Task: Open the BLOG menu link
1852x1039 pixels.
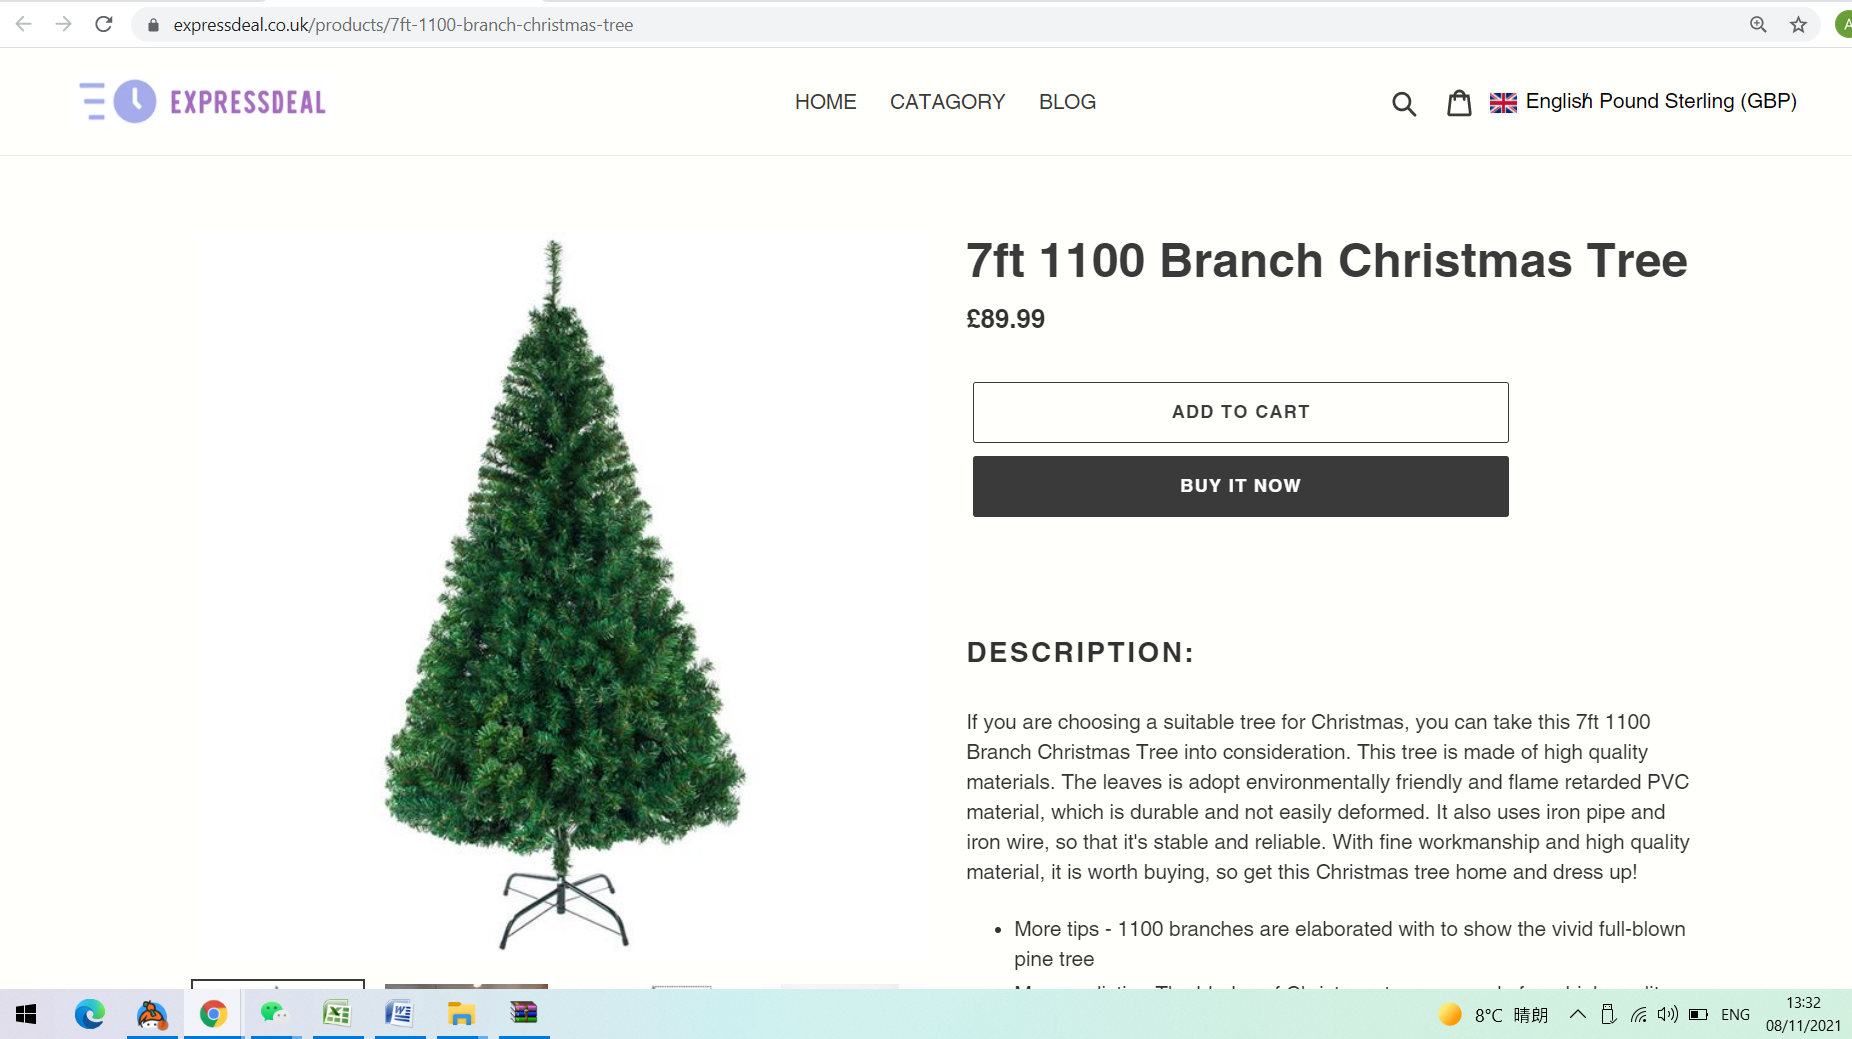Action: [1067, 102]
